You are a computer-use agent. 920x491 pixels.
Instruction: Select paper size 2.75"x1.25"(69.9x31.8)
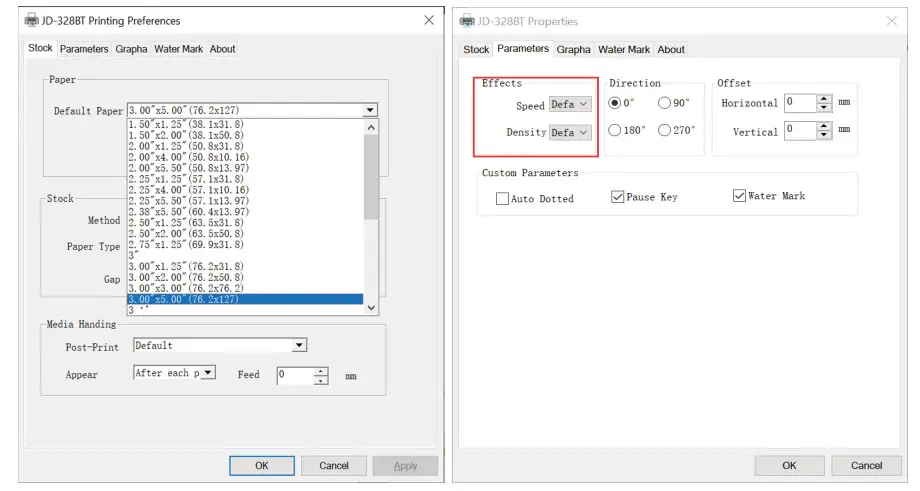coord(245,245)
